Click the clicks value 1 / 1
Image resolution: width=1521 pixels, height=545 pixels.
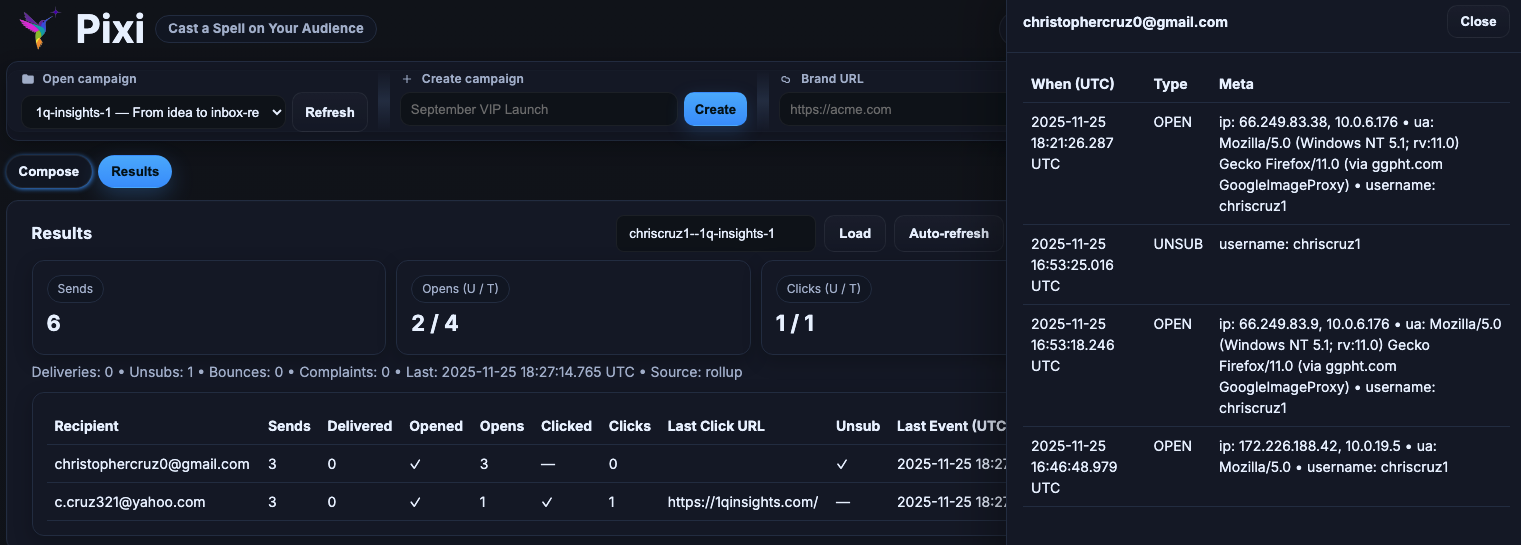point(795,323)
